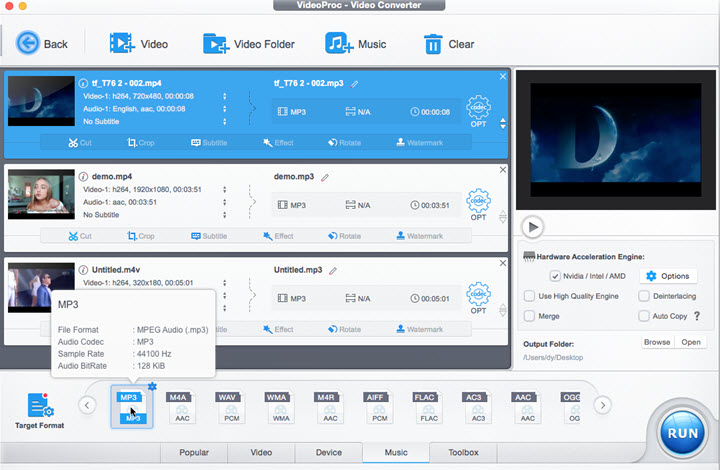Open Watermark tool for demo.mp4
Image resolution: width=720 pixels, height=470 pixels.
(420, 236)
